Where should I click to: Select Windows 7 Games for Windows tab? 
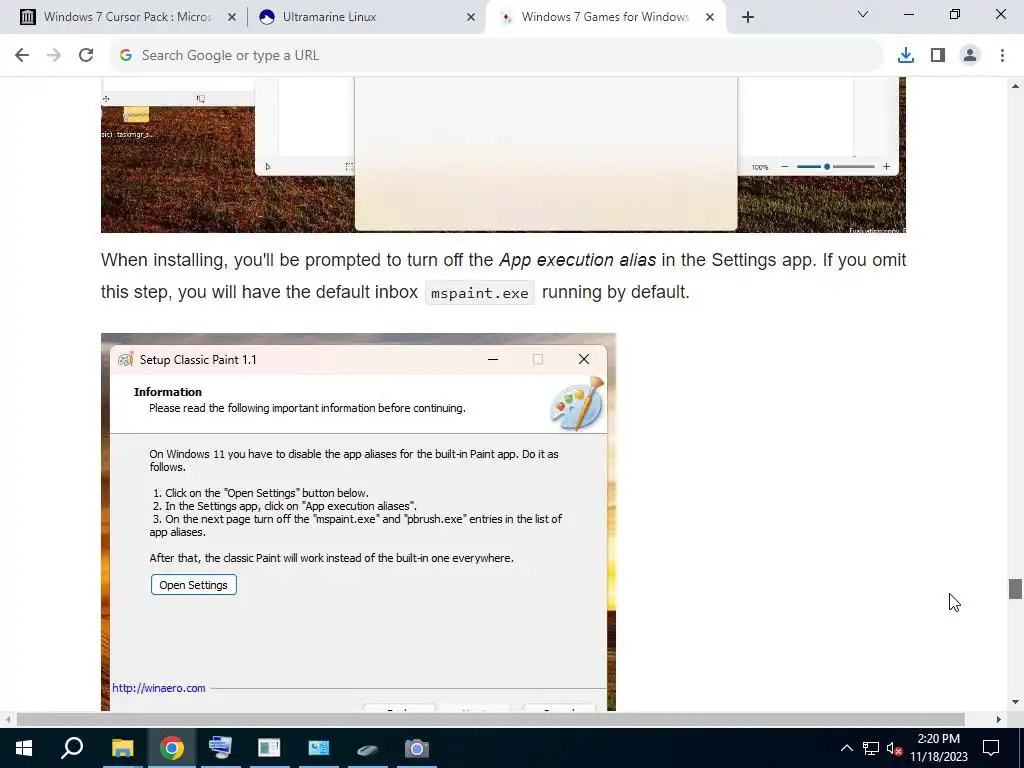tap(604, 17)
